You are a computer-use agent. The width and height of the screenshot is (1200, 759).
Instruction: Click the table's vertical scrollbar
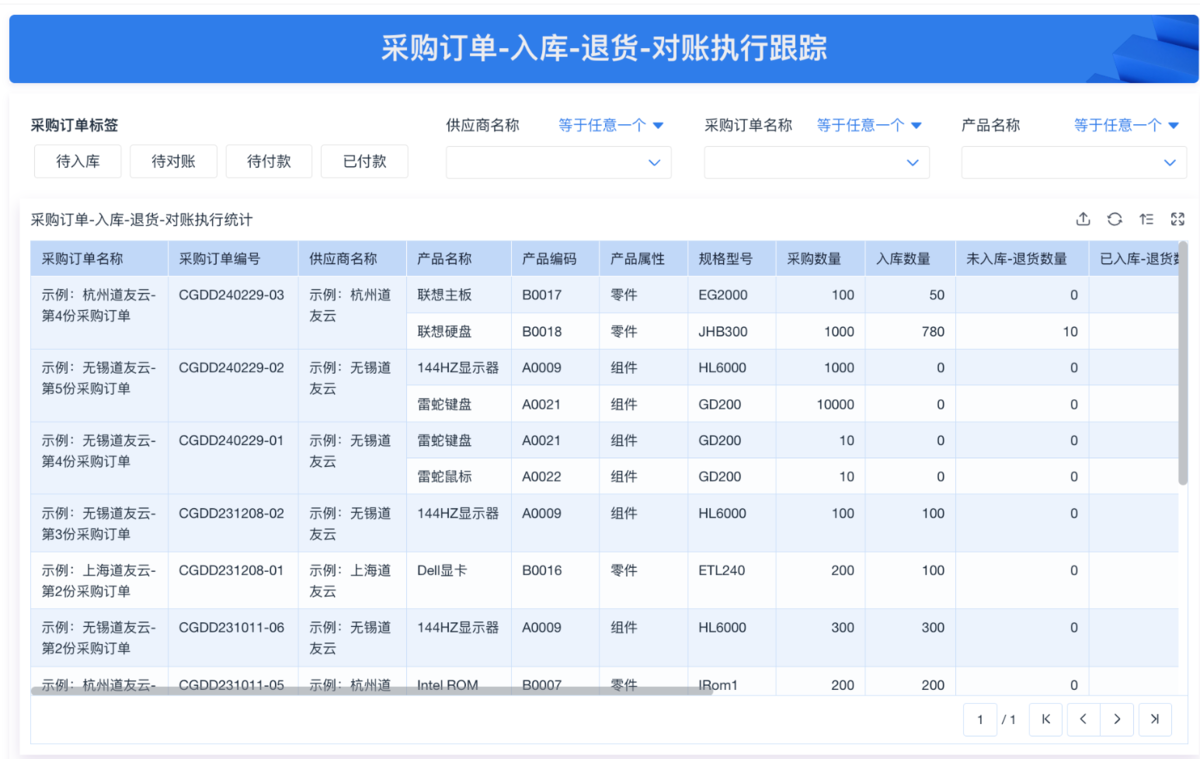pyautogui.click(x=1183, y=362)
